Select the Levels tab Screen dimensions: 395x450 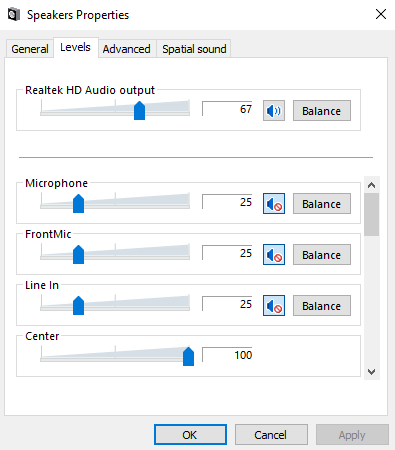(x=76, y=47)
